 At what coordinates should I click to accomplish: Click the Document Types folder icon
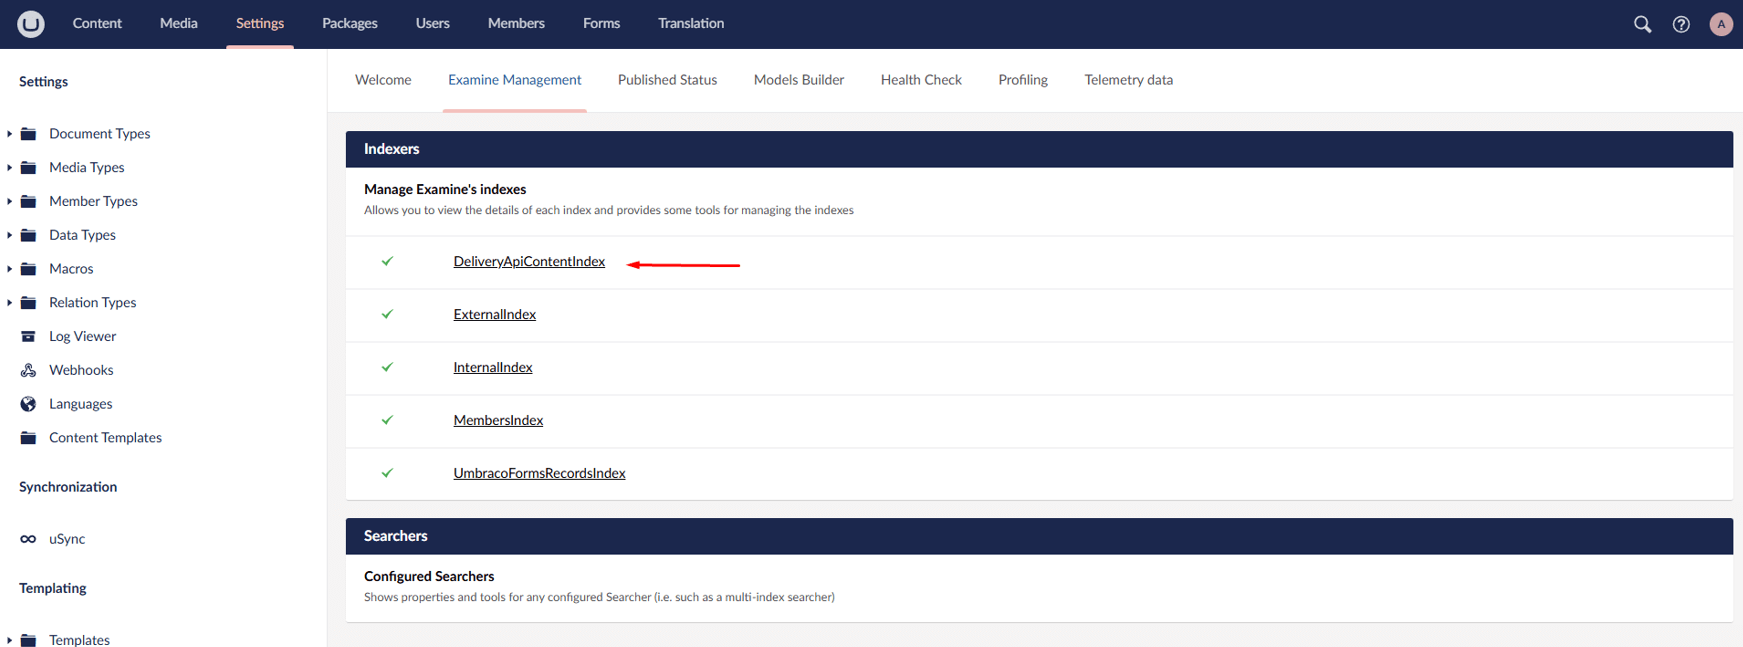28,134
